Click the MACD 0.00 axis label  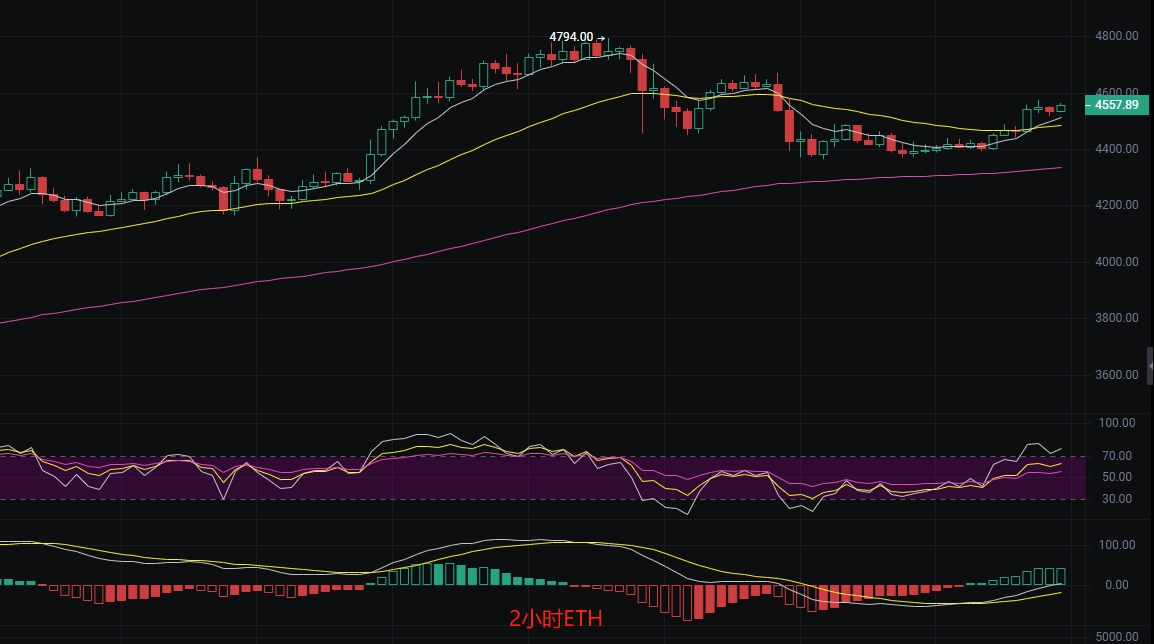click(x=1116, y=585)
